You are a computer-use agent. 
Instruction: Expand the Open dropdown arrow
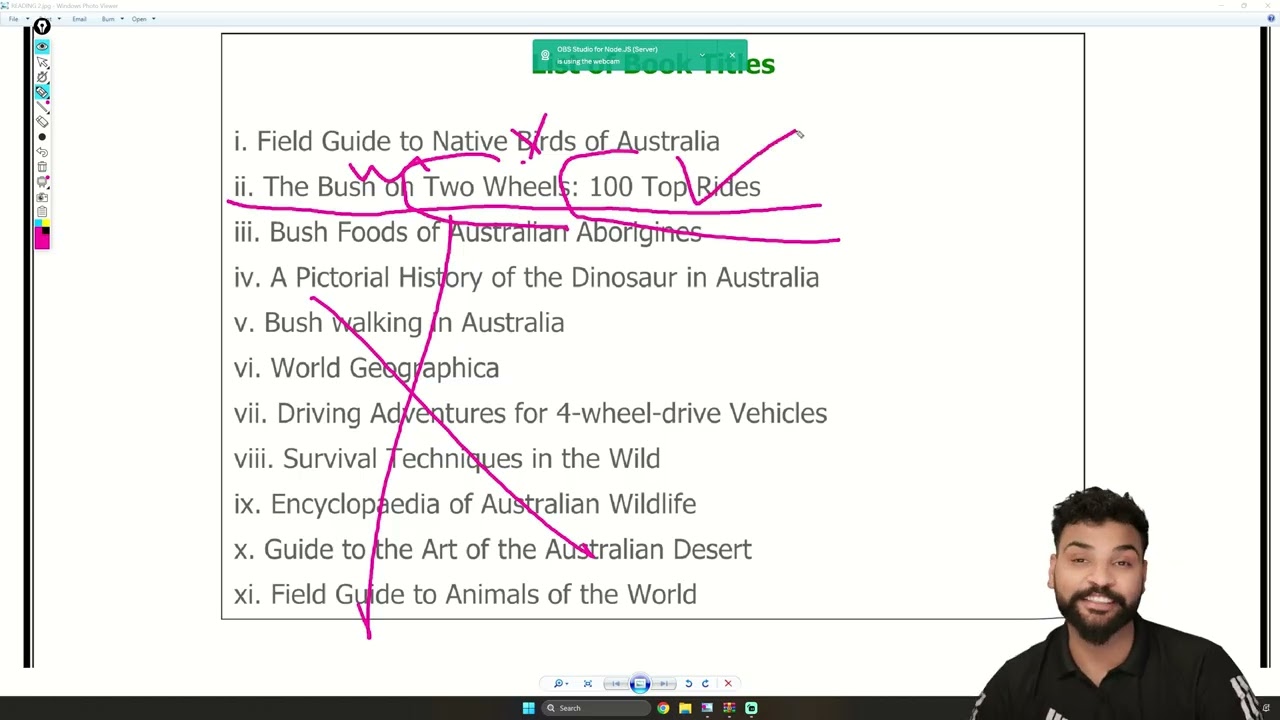(x=154, y=18)
